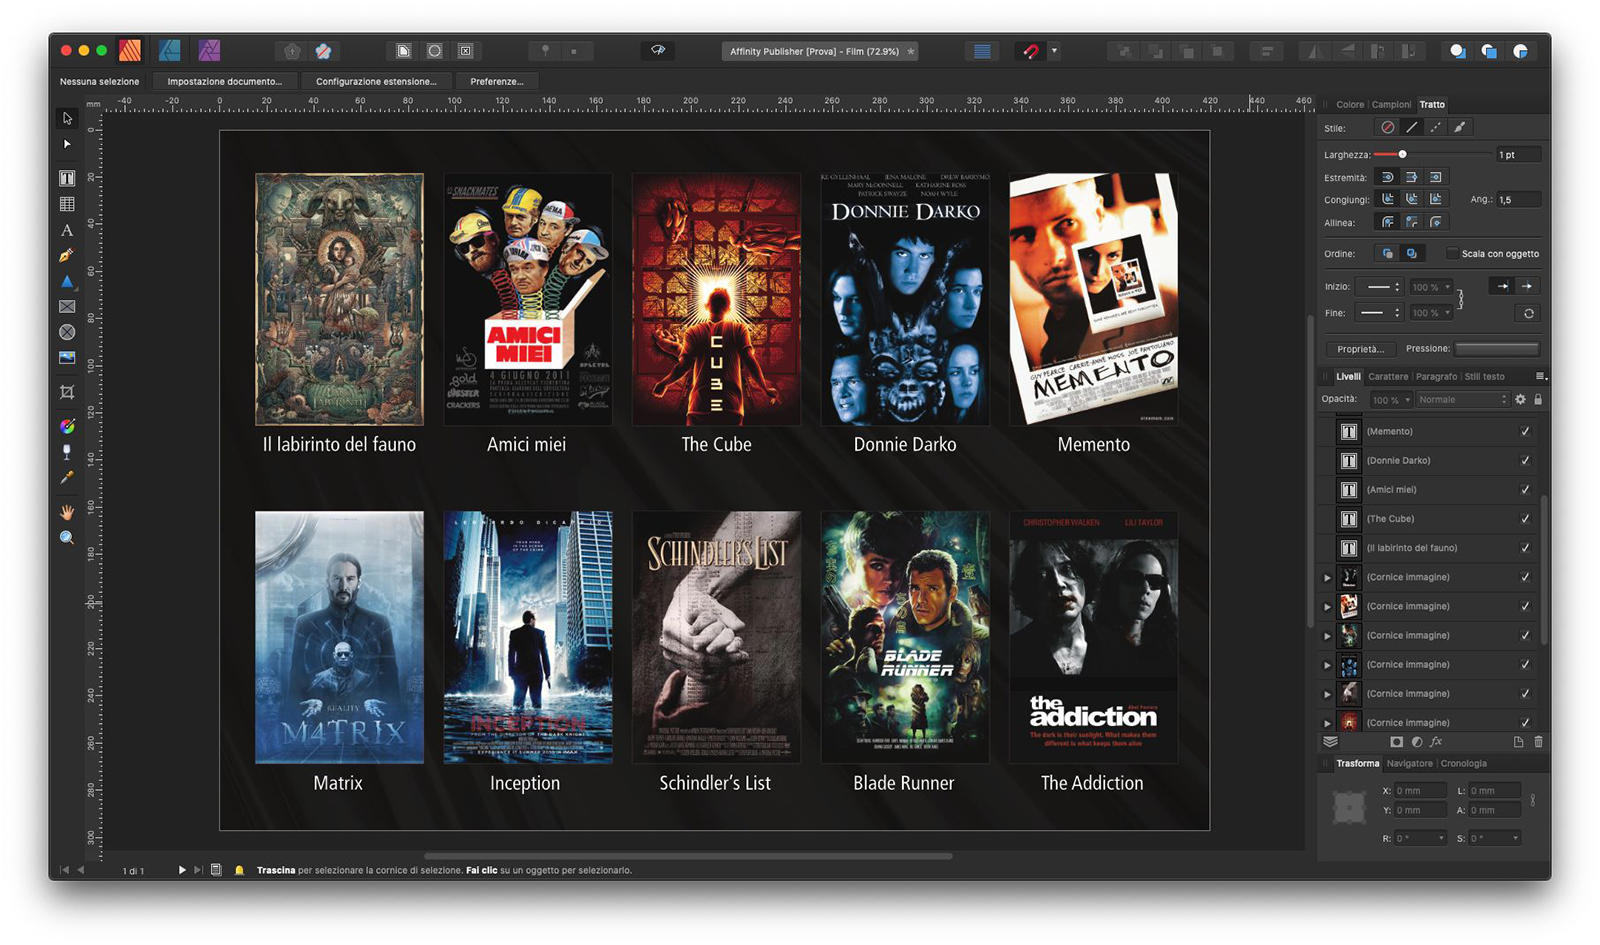Select the Picture Frame Rectangle tool
The height and width of the screenshot is (945, 1600).
click(x=67, y=307)
